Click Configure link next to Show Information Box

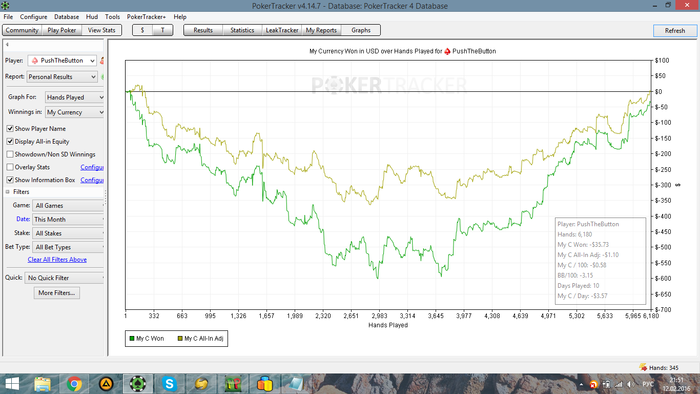click(x=92, y=180)
